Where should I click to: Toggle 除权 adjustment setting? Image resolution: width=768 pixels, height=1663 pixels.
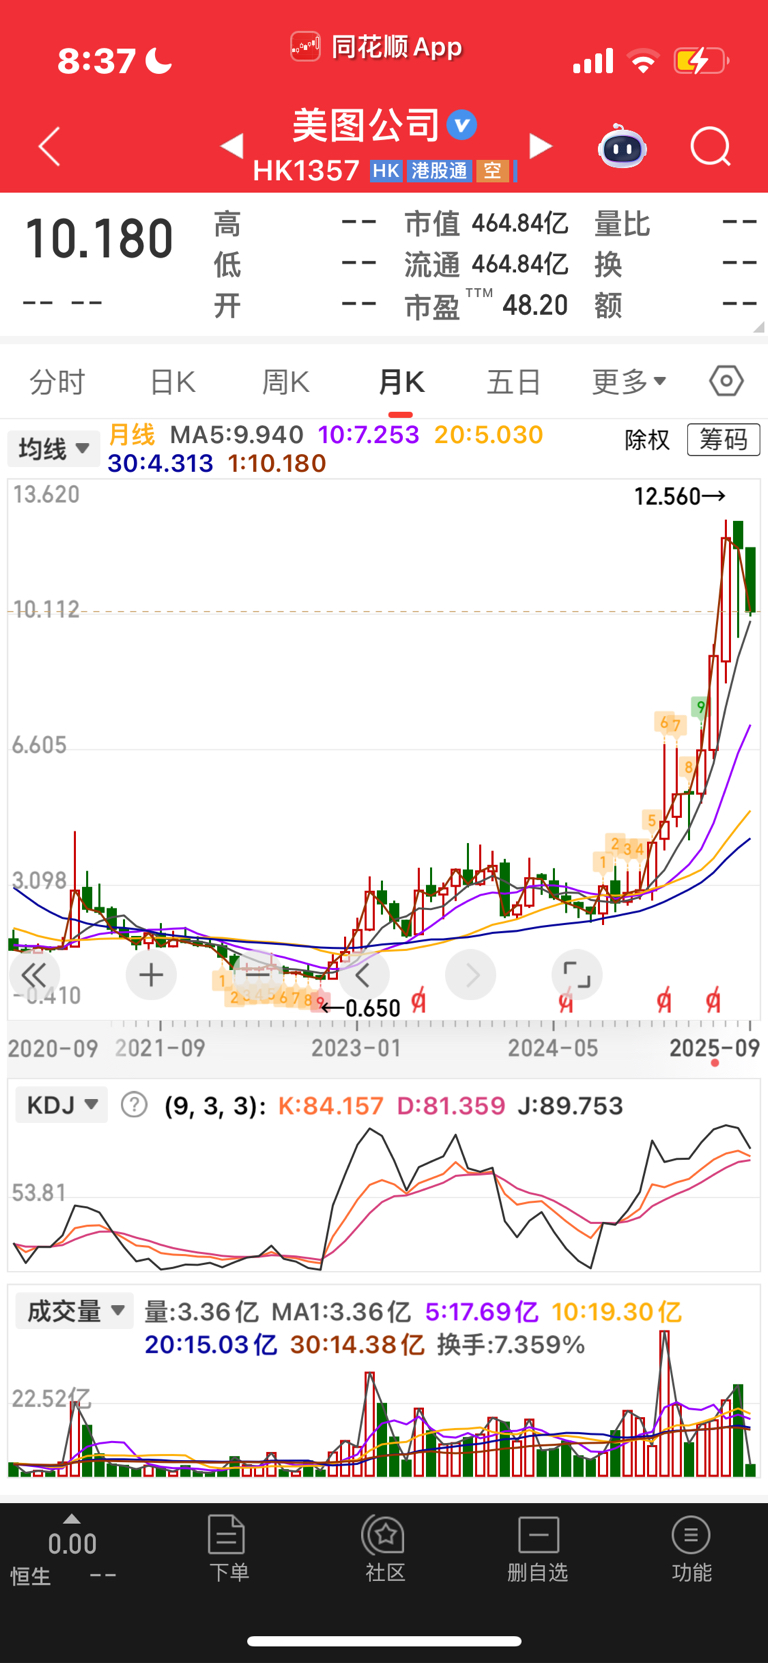[x=647, y=440]
